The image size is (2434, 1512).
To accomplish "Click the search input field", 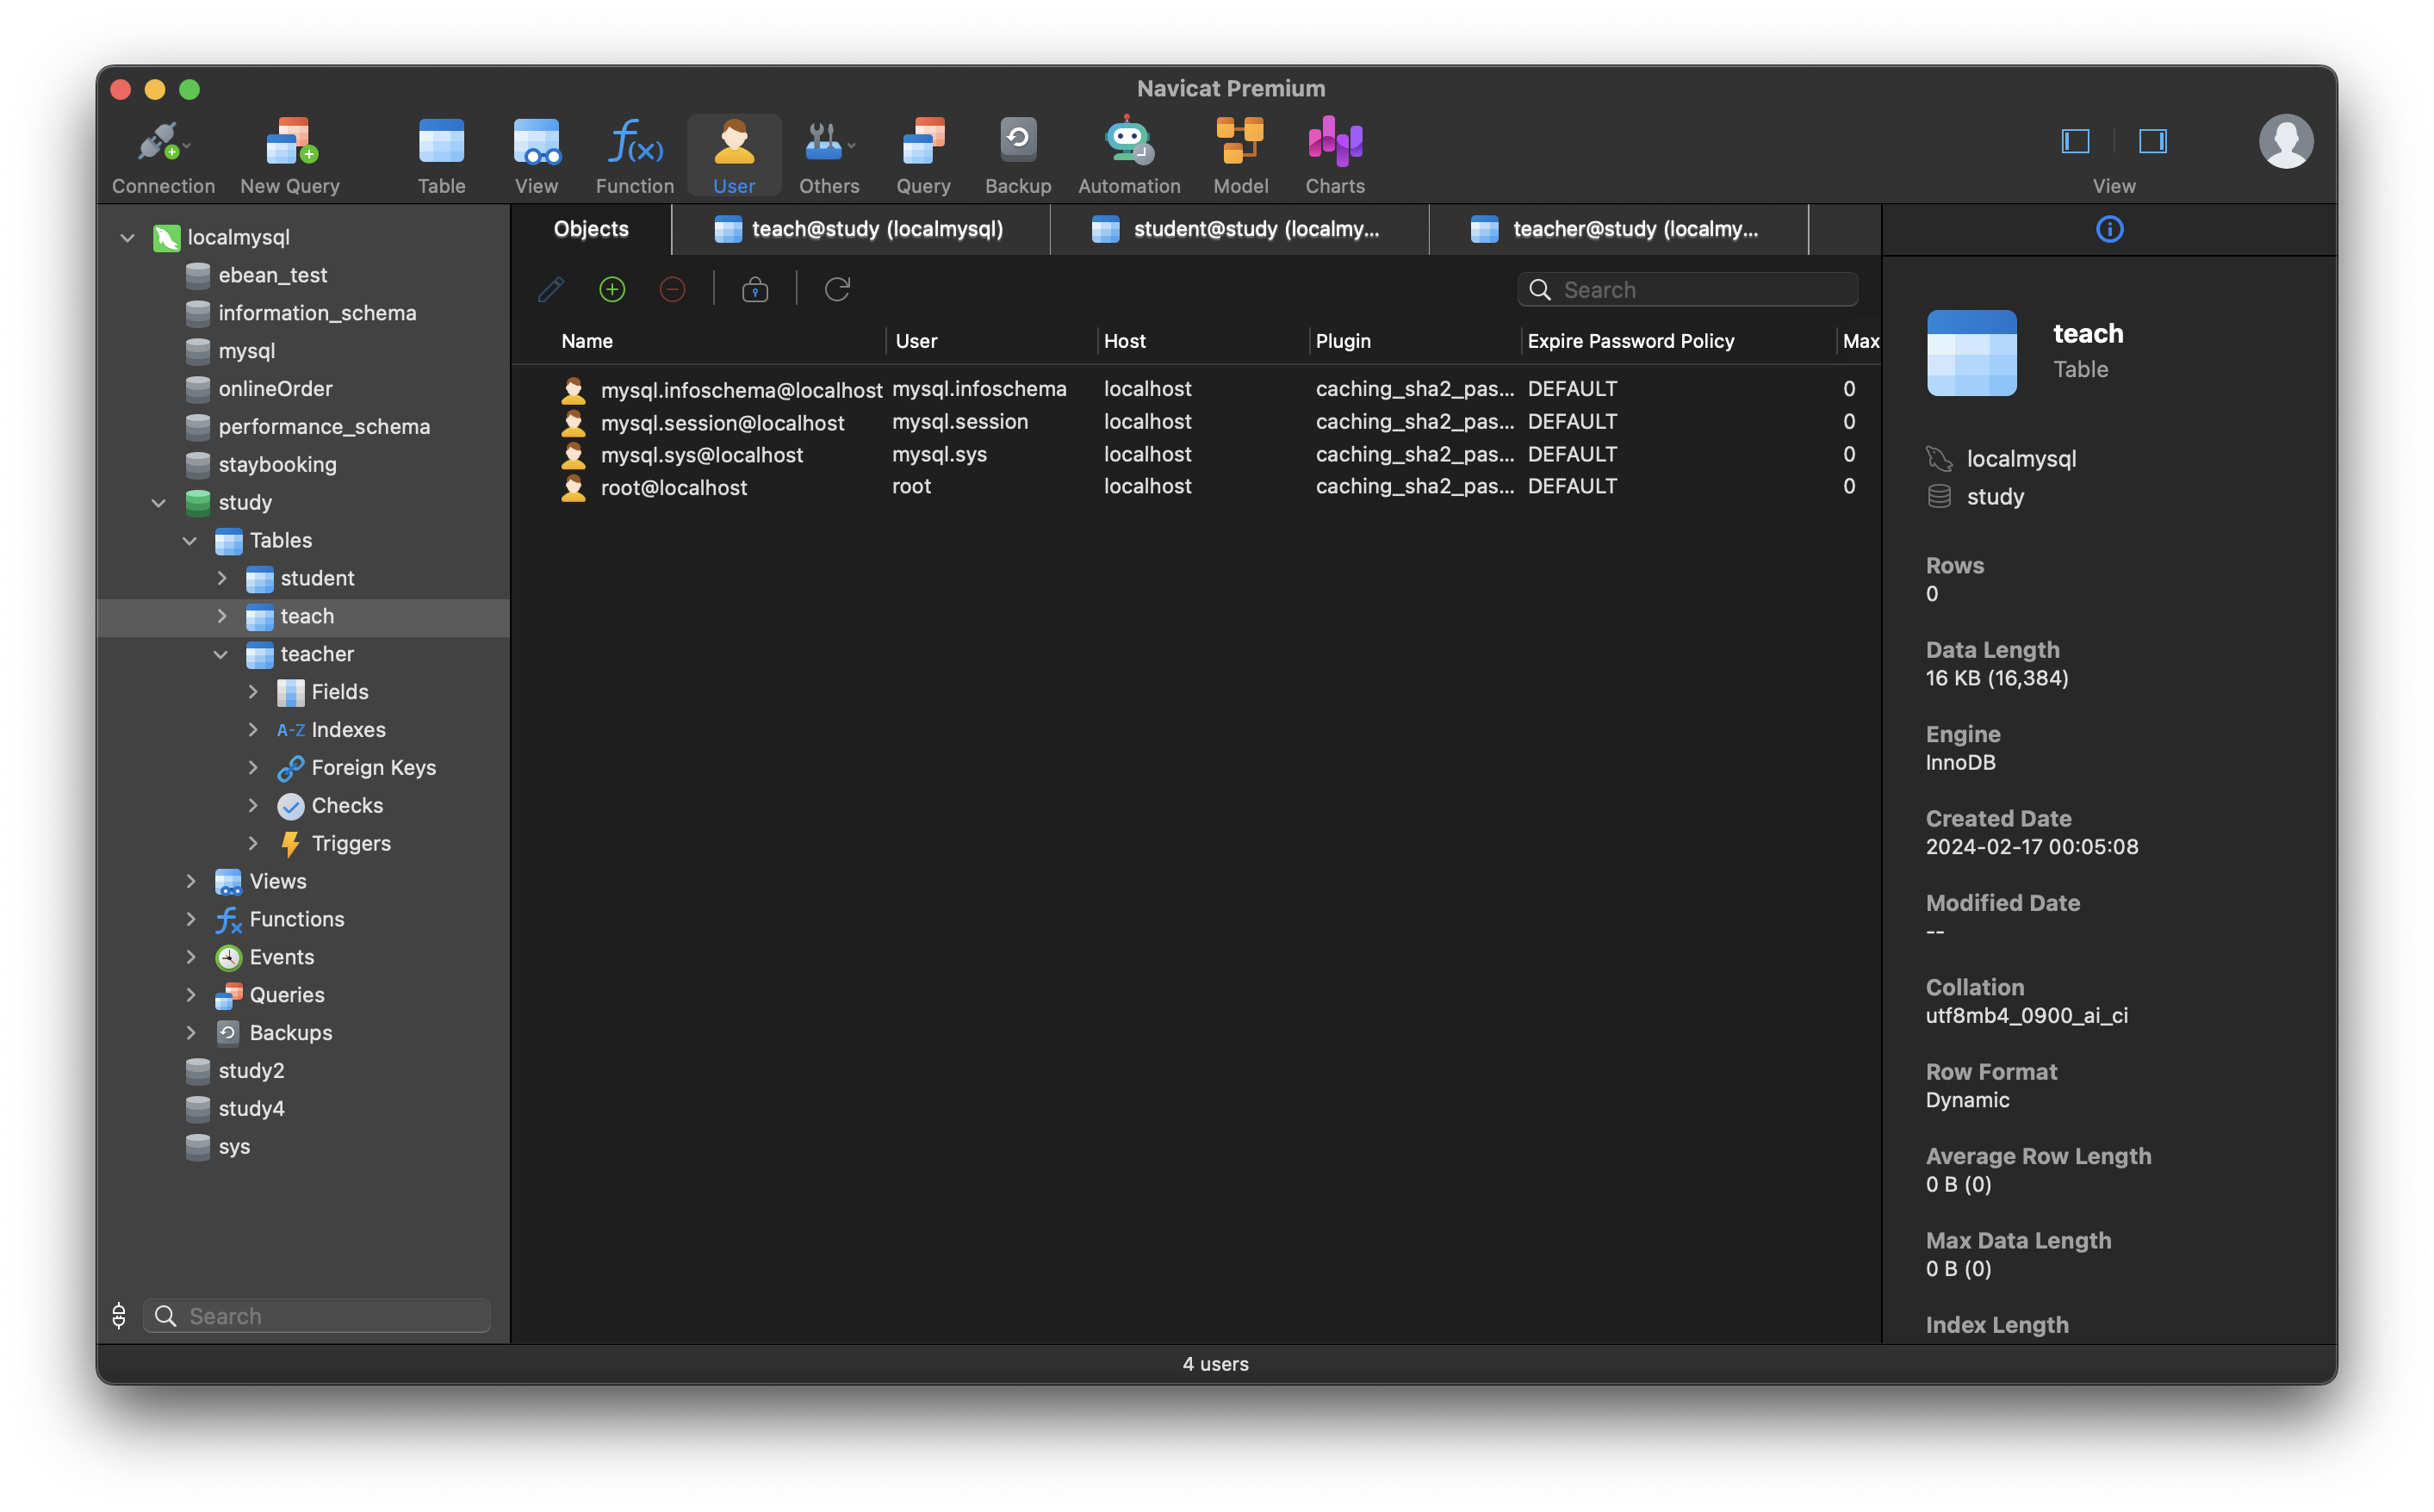I will click(1688, 289).
